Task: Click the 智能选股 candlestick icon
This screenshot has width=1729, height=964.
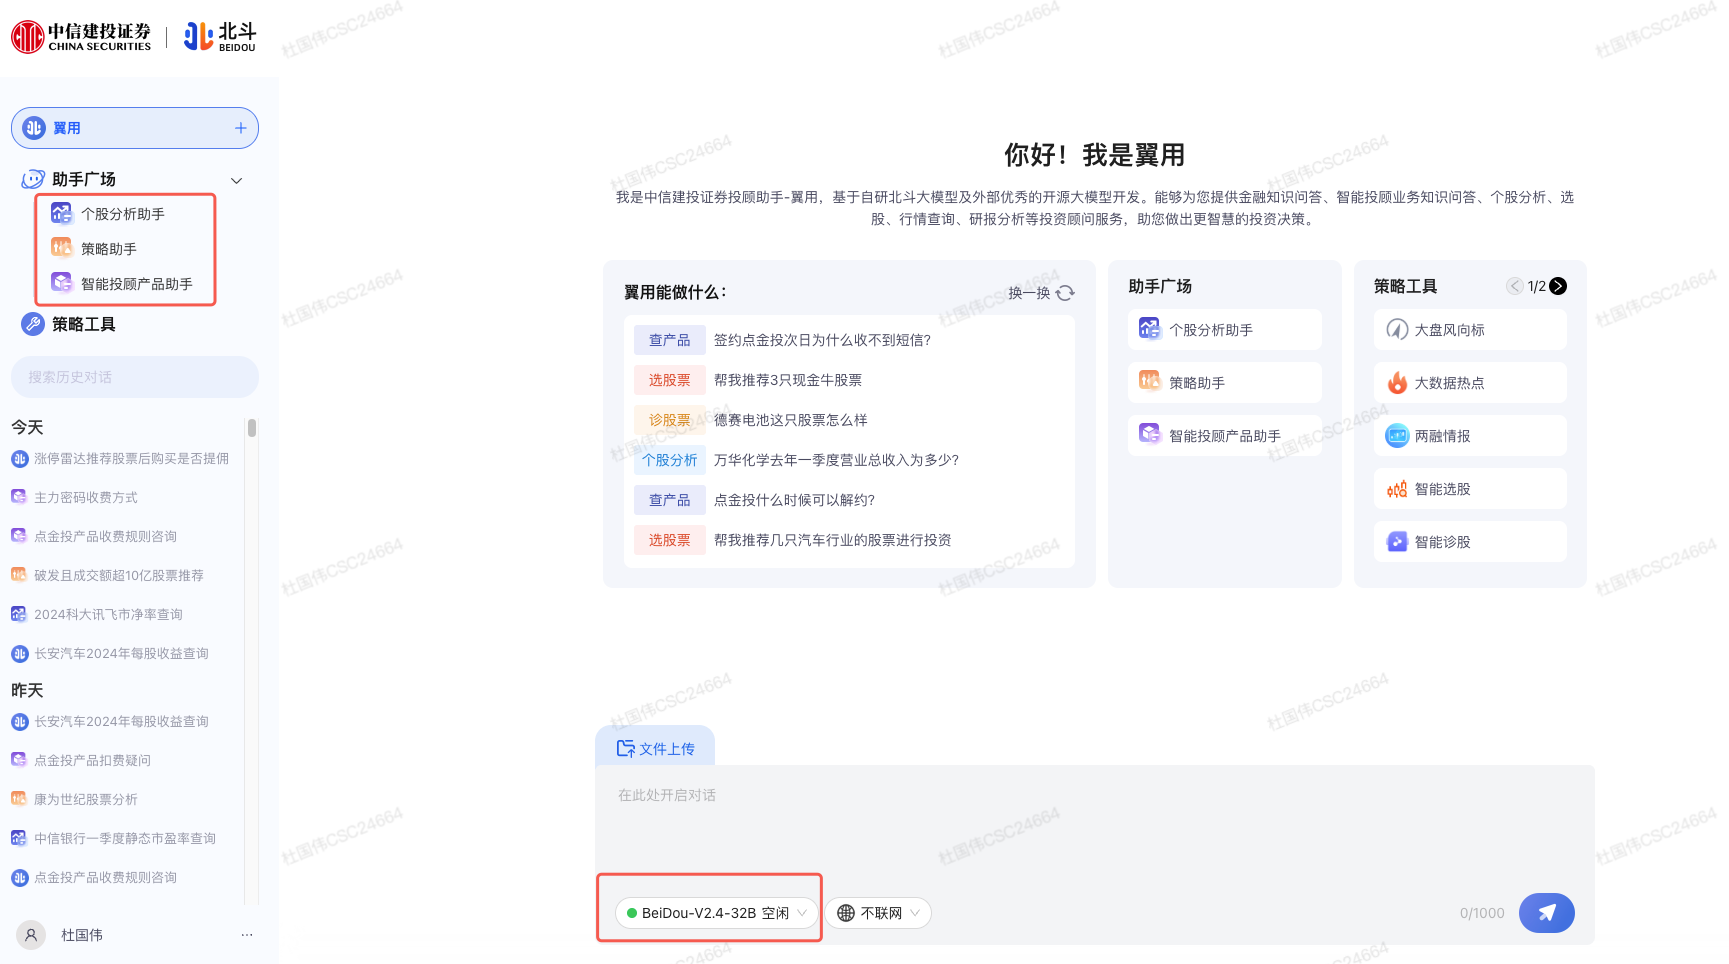Action: [1397, 489]
